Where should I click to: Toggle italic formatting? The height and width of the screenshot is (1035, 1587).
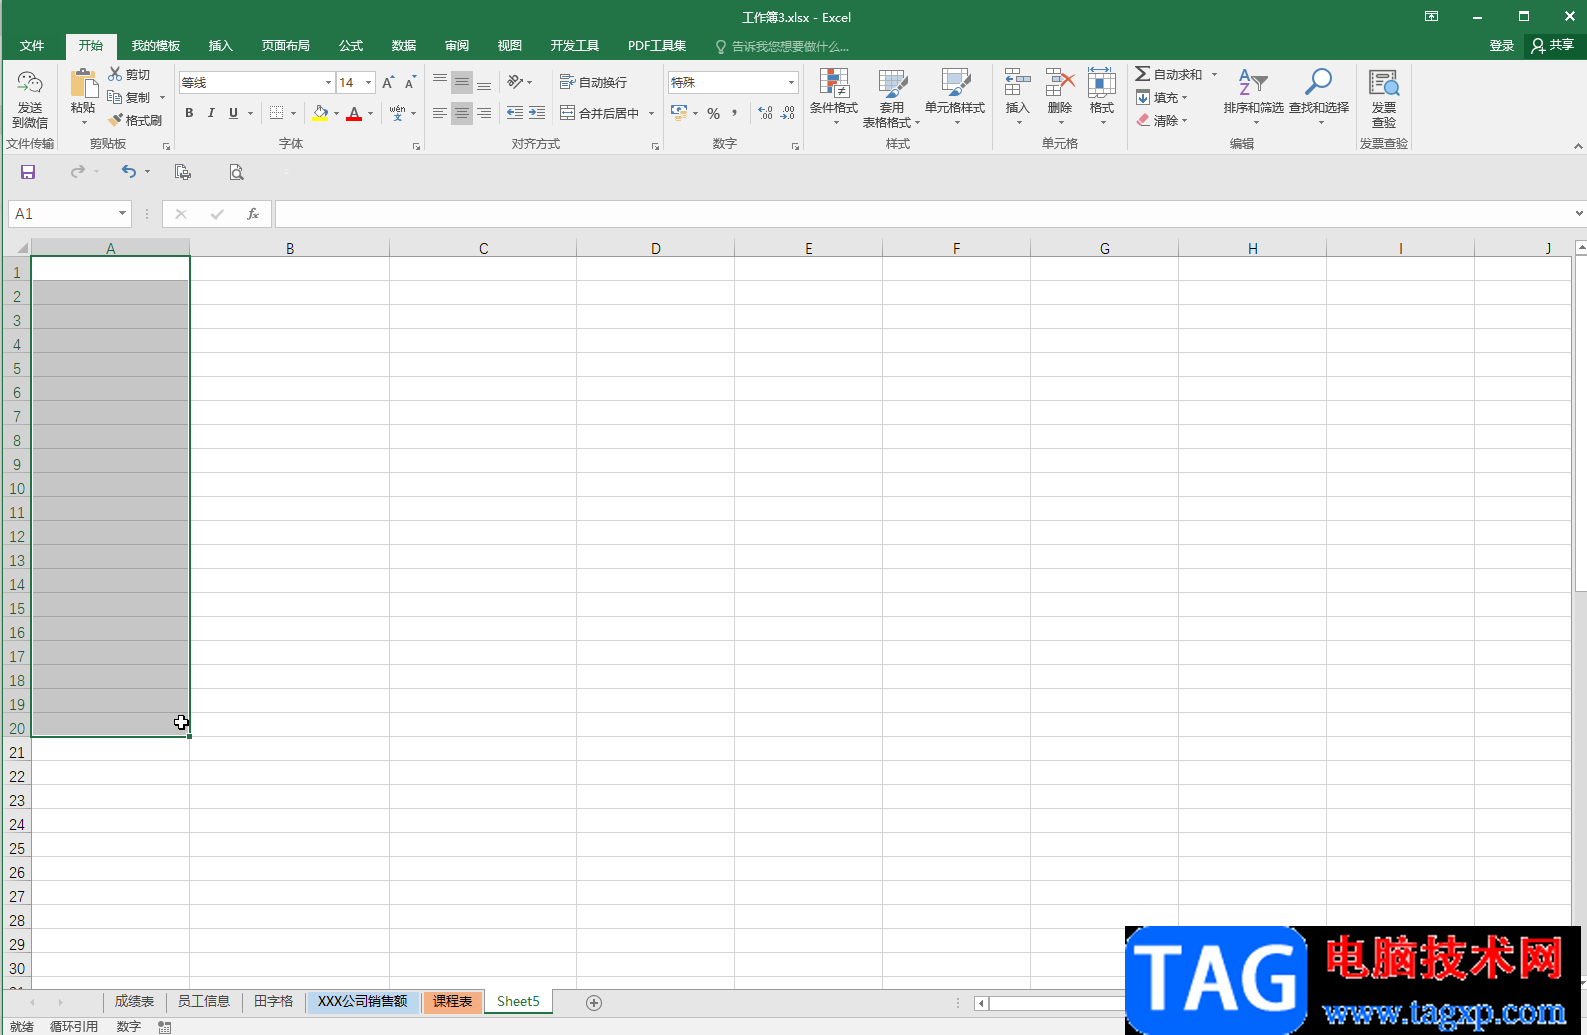[211, 113]
